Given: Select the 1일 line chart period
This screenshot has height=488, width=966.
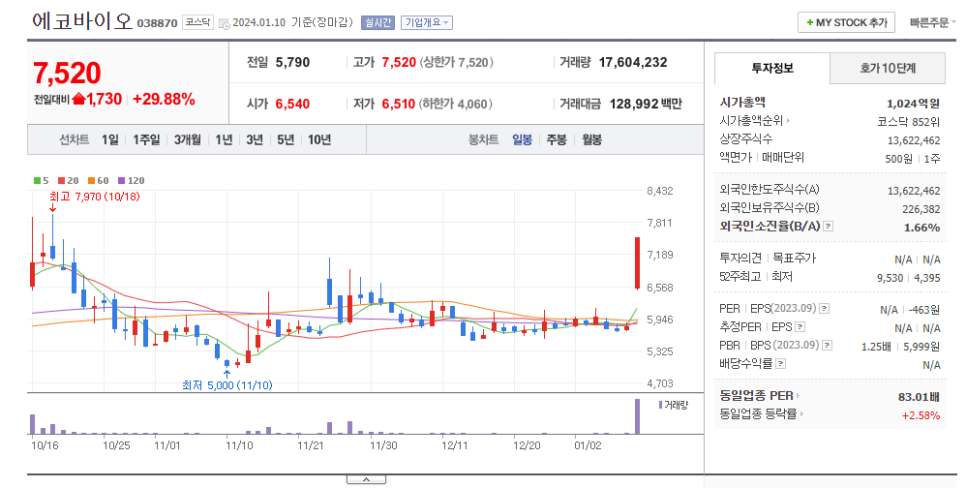Looking at the screenshot, I should [x=110, y=140].
